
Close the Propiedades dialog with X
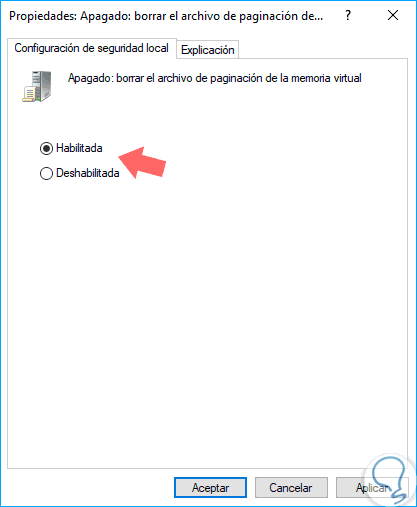(393, 15)
